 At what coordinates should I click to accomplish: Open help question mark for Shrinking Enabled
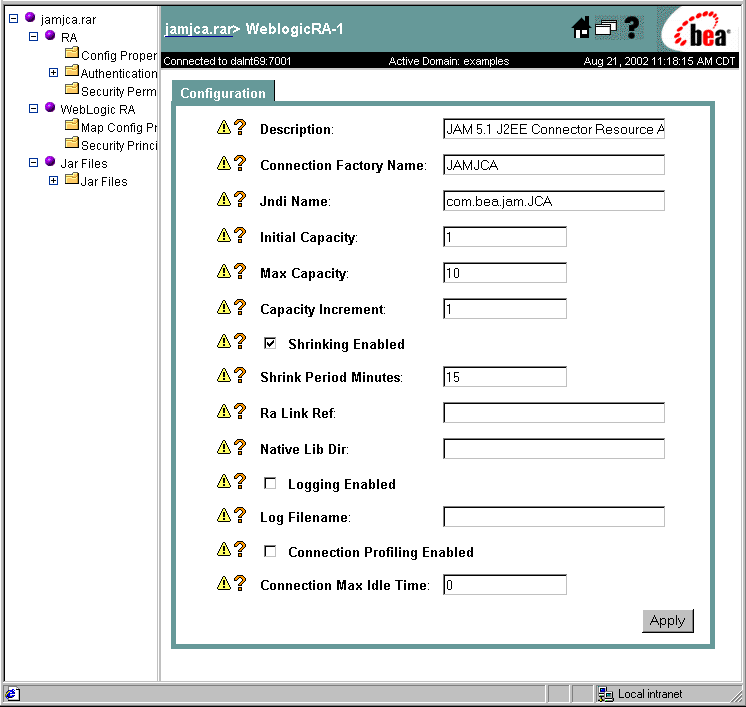tap(240, 341)
